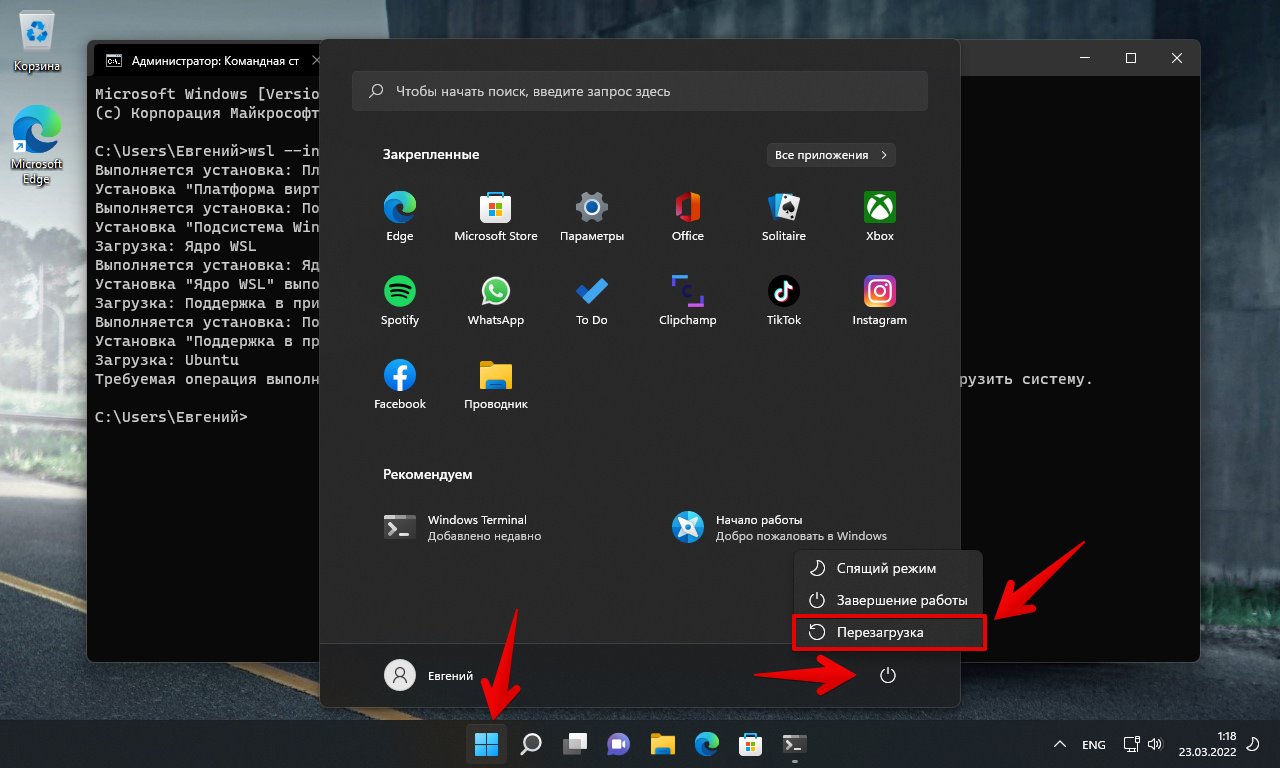Launch Edge from taskbar
Screen dimensions: 1280x768
707,744
